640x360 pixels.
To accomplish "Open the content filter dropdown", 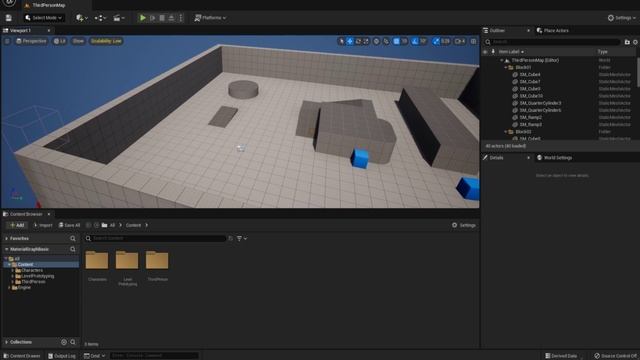I will coord(242,238).
